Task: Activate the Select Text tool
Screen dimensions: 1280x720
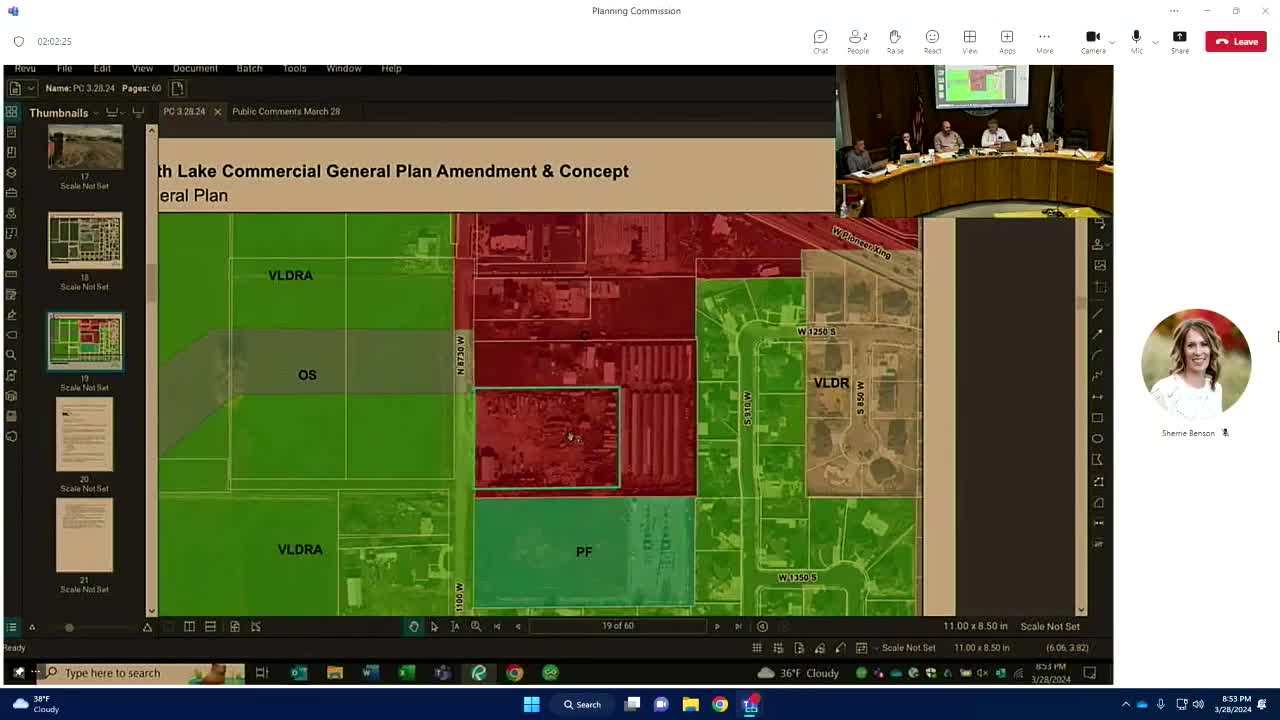Action: pyautogui.click(x=455, y=626)
